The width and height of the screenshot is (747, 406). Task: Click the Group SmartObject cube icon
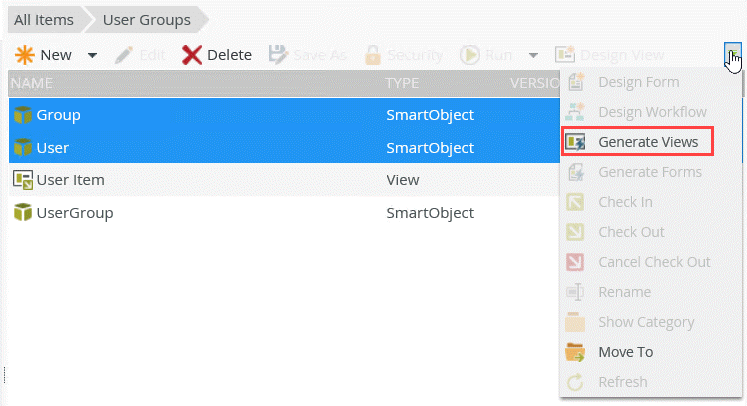[x=23, y=115]
